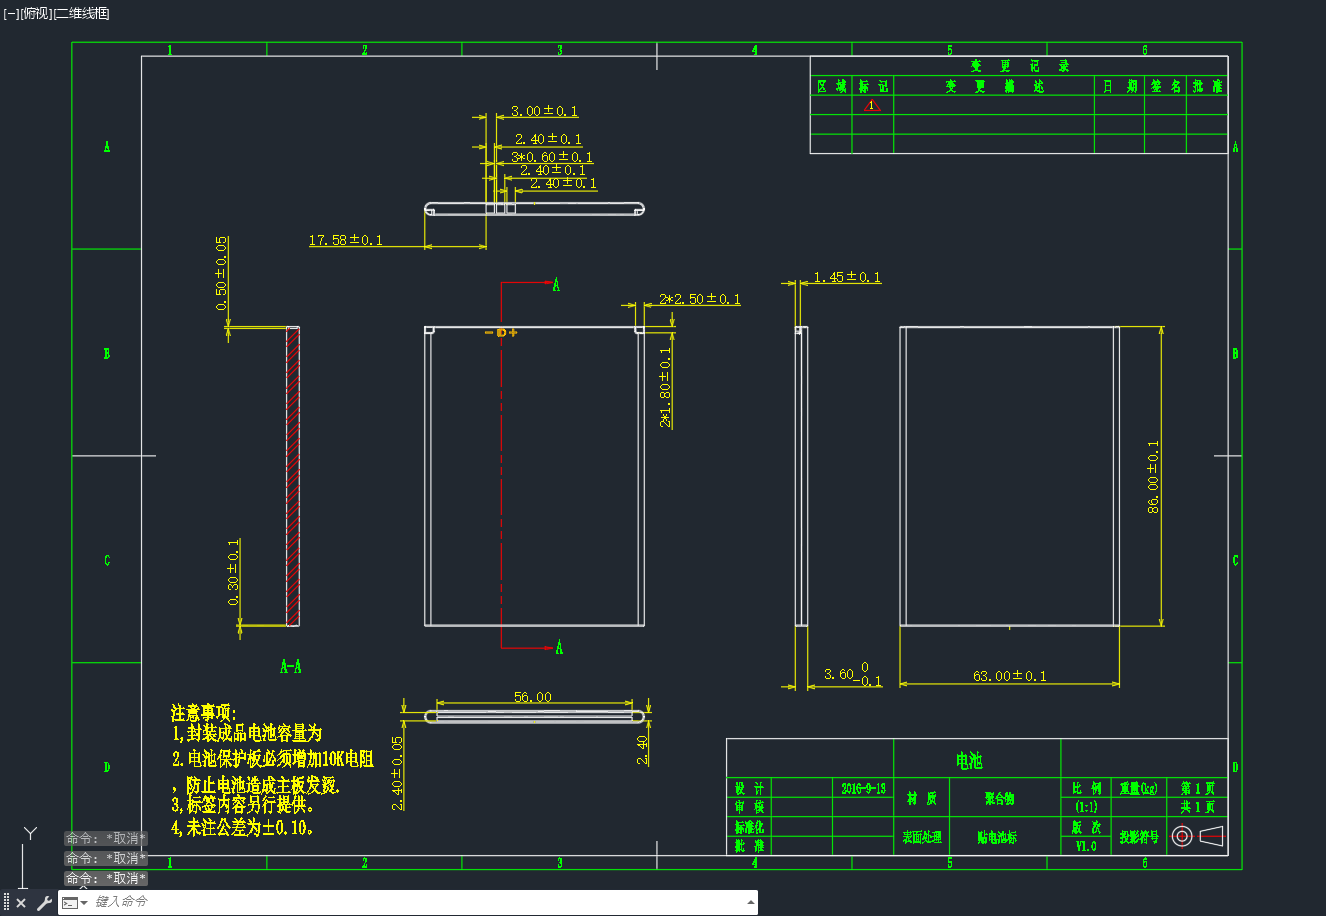The width and height of the screenshot is (1326, 916).
Task: Select the V1.0 version cell
Action: (1086, 846)
